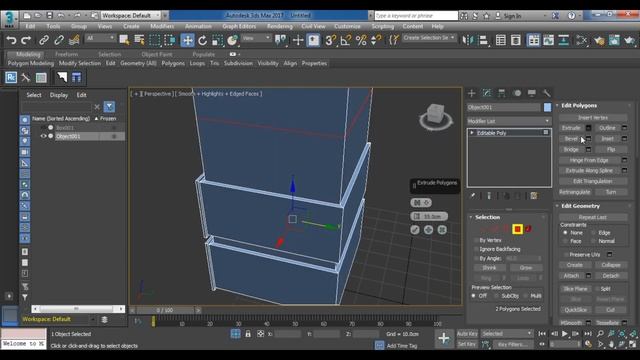Open the Material Editor icon
The height and width of the screenshot is (360, 640).
[x=582, y=40]
